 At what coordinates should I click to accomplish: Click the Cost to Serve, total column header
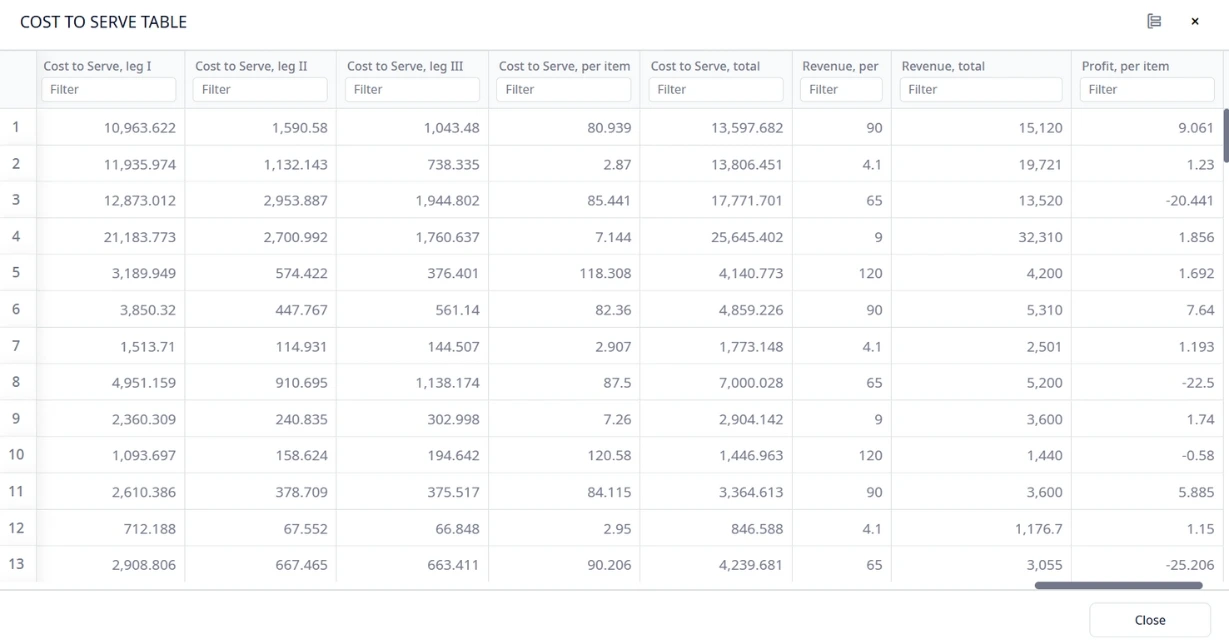coord(705,66)
